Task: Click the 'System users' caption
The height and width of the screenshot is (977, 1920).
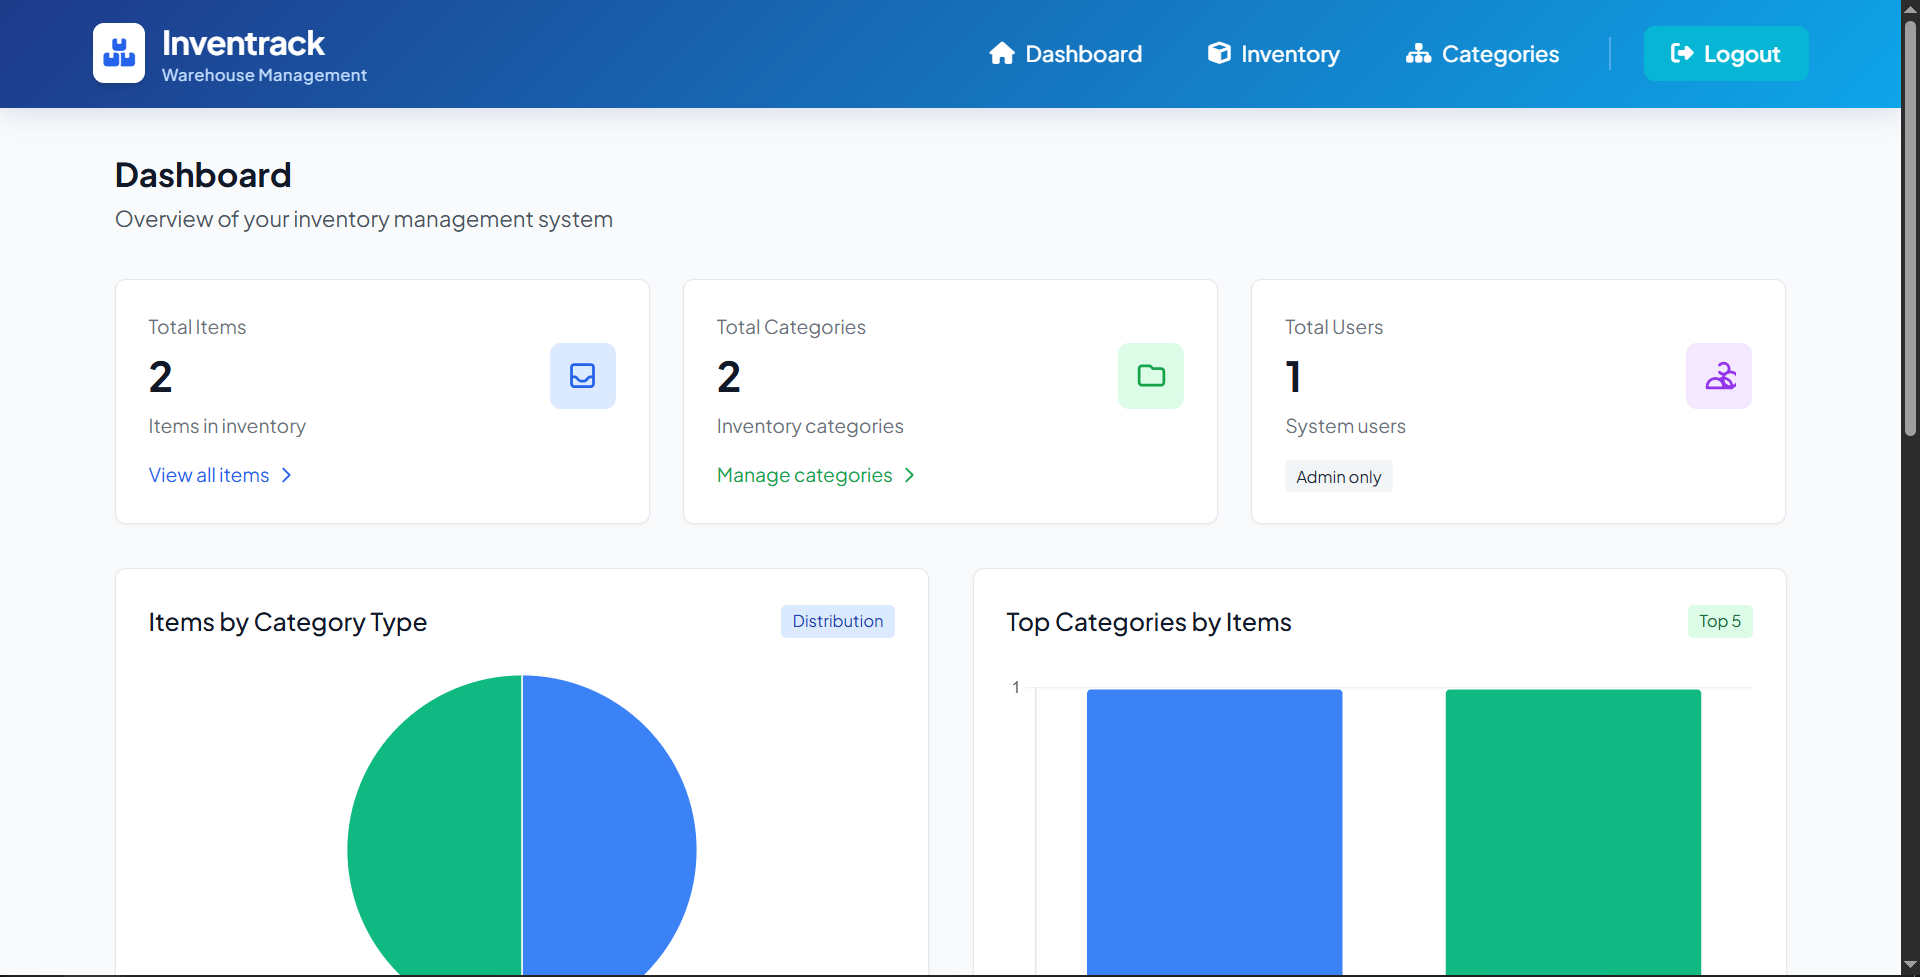Action: pos(1345,426)
